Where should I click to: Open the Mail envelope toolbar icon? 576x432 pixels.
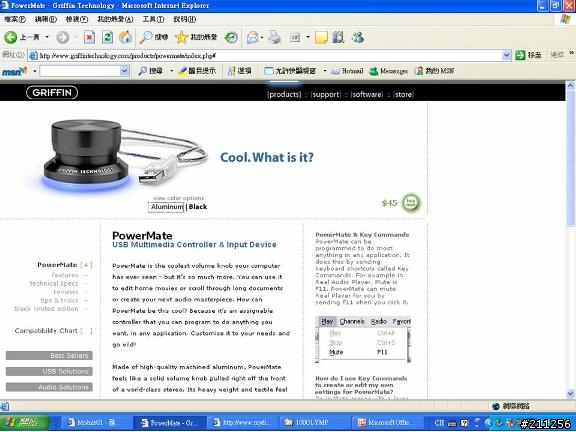click(x=252, y=37)
